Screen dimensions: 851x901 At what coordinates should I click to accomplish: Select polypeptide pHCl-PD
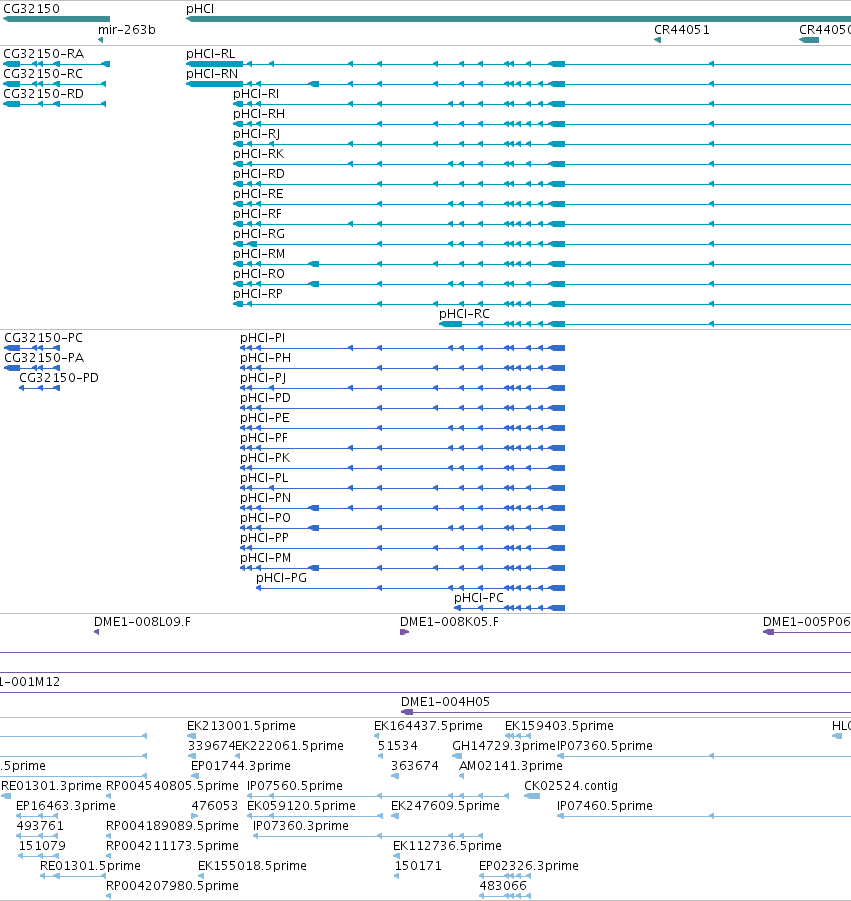tap(265, 398)
